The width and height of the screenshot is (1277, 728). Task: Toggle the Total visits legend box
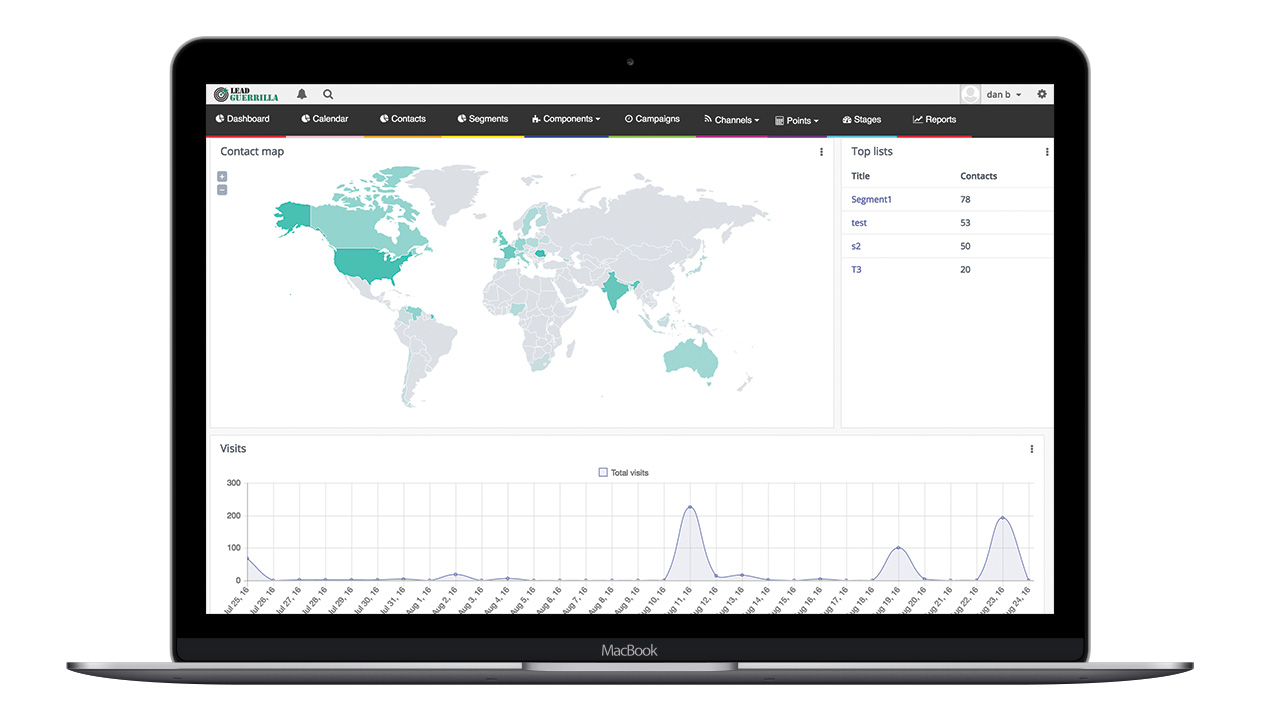pyautogui.click(x=603, y=472)
